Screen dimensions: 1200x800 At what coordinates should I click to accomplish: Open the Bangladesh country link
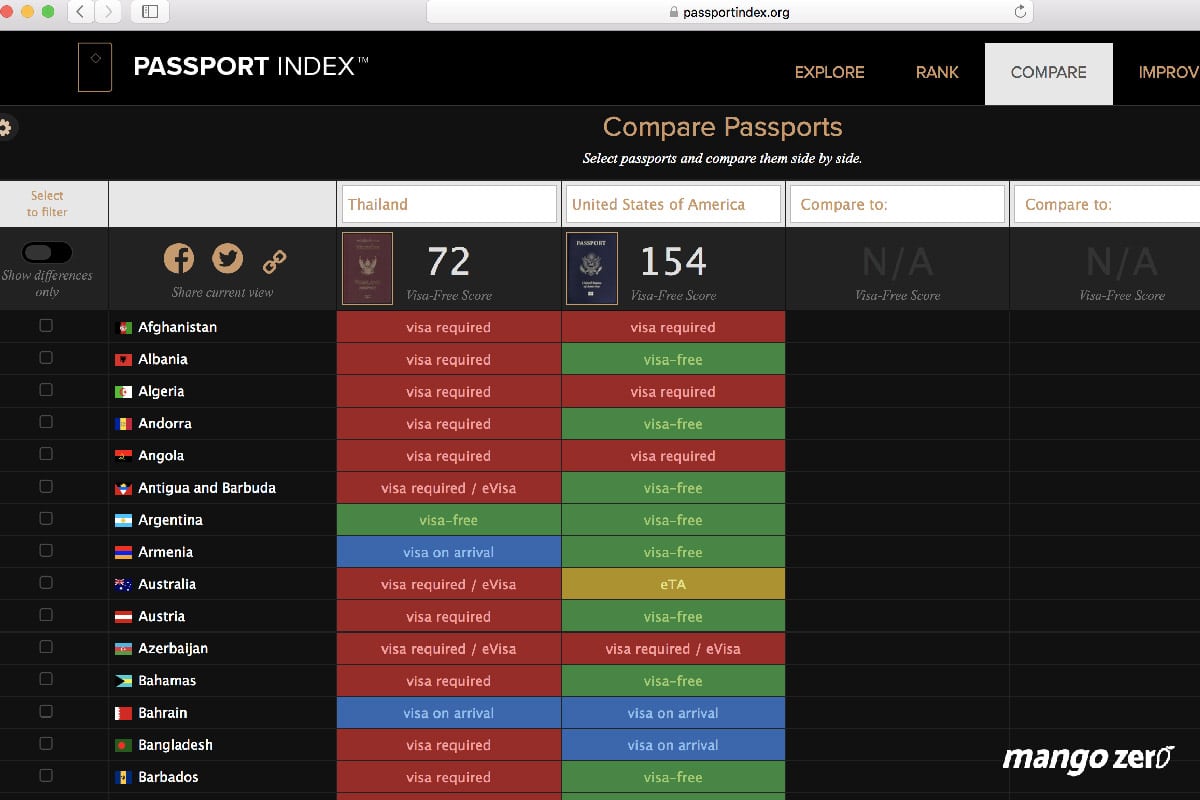pyautogui.click(x=175, y=745)
